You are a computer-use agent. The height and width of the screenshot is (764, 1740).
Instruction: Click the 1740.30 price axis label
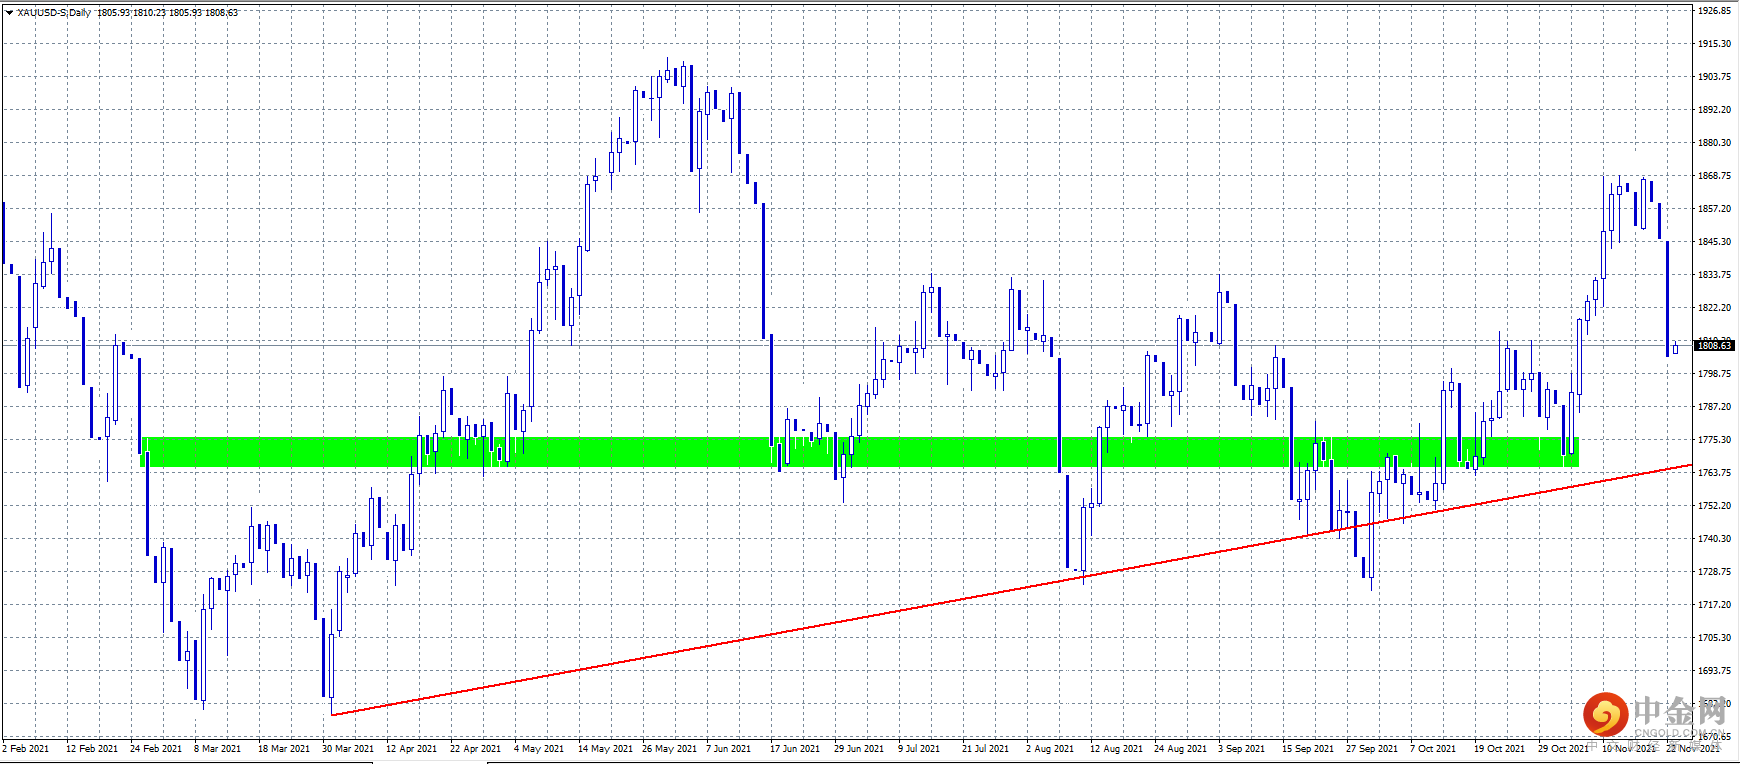point(1714,539)
